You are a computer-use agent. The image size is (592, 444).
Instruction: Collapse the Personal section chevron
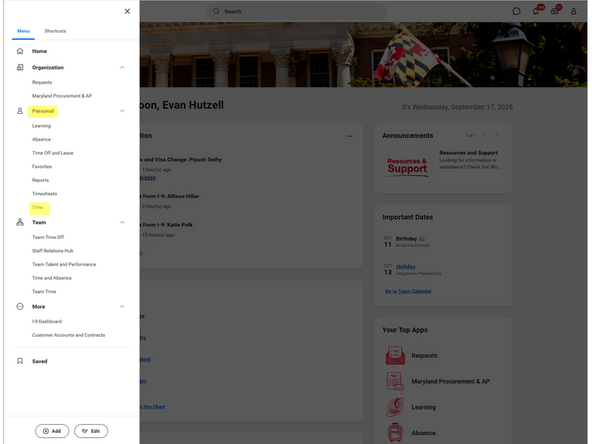[122, 111]
